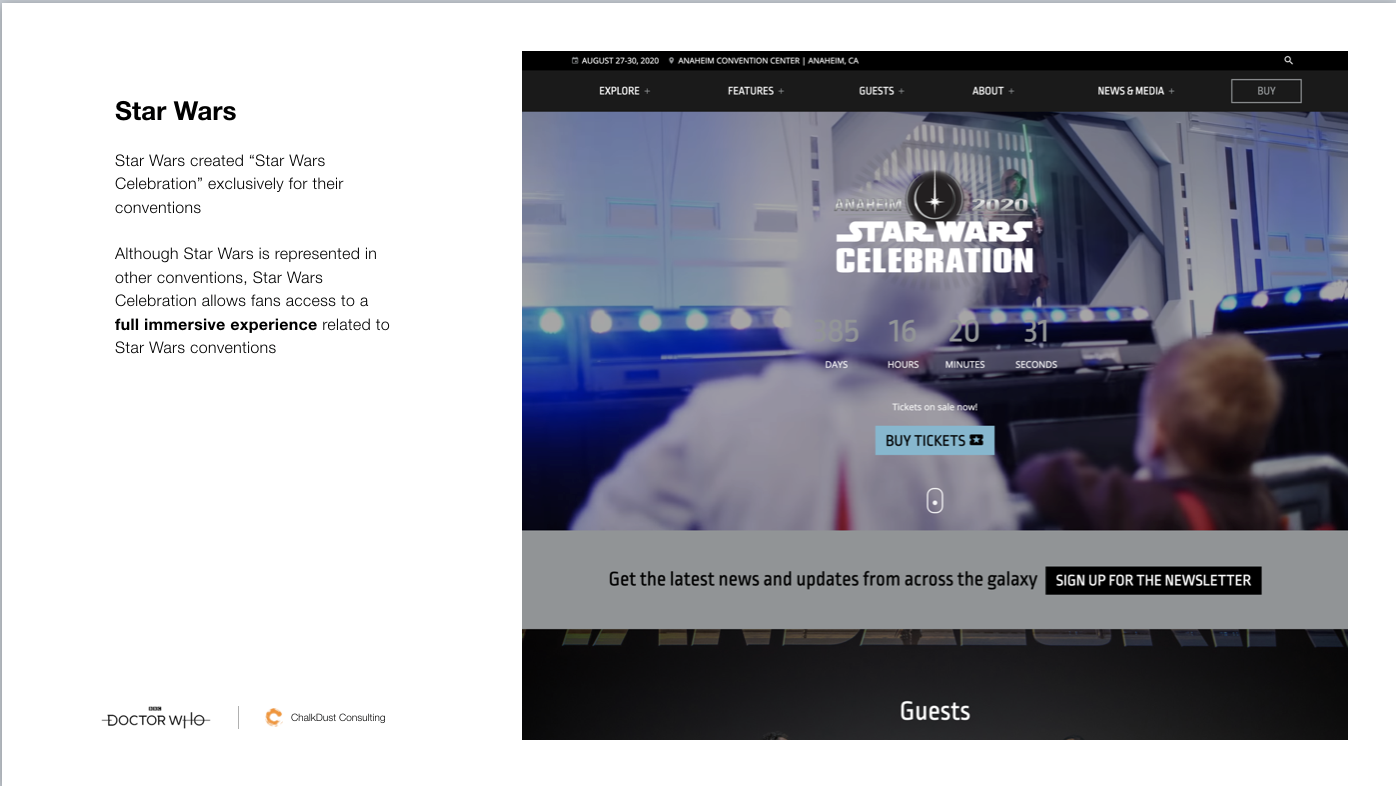The width and height of the screenshot is (1396, 786).
Task: Click SIGN UP FOR THE NEWSLETTER button
Action: (x=1153, y=580)
